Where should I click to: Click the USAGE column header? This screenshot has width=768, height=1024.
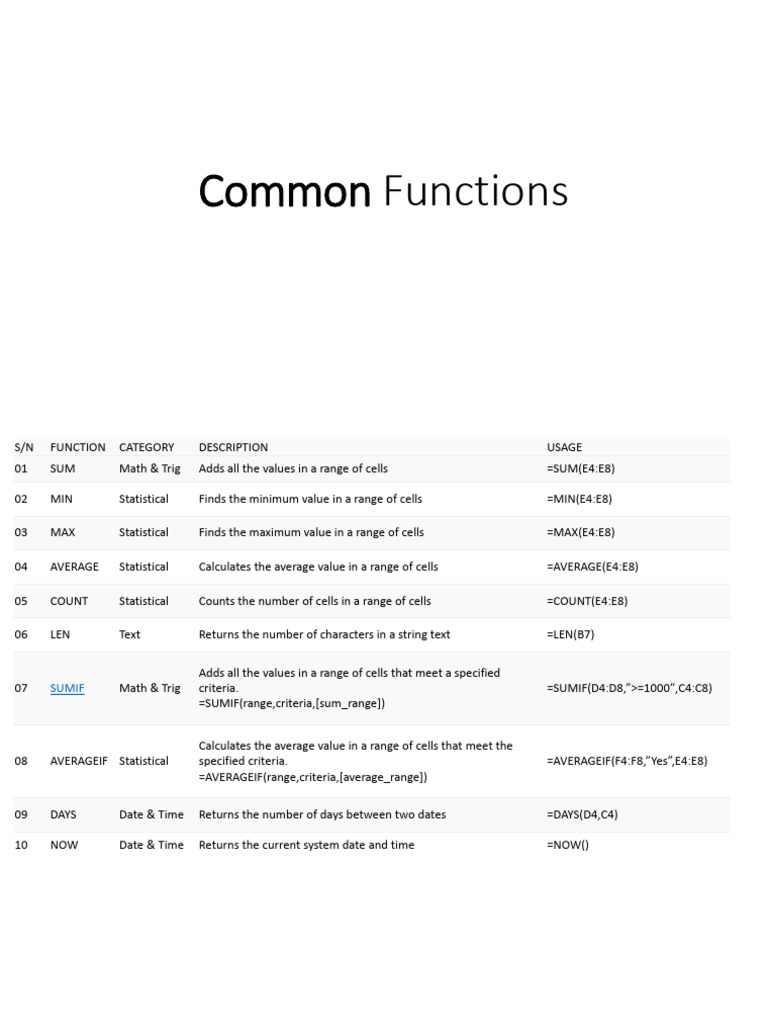pos(564,447)
